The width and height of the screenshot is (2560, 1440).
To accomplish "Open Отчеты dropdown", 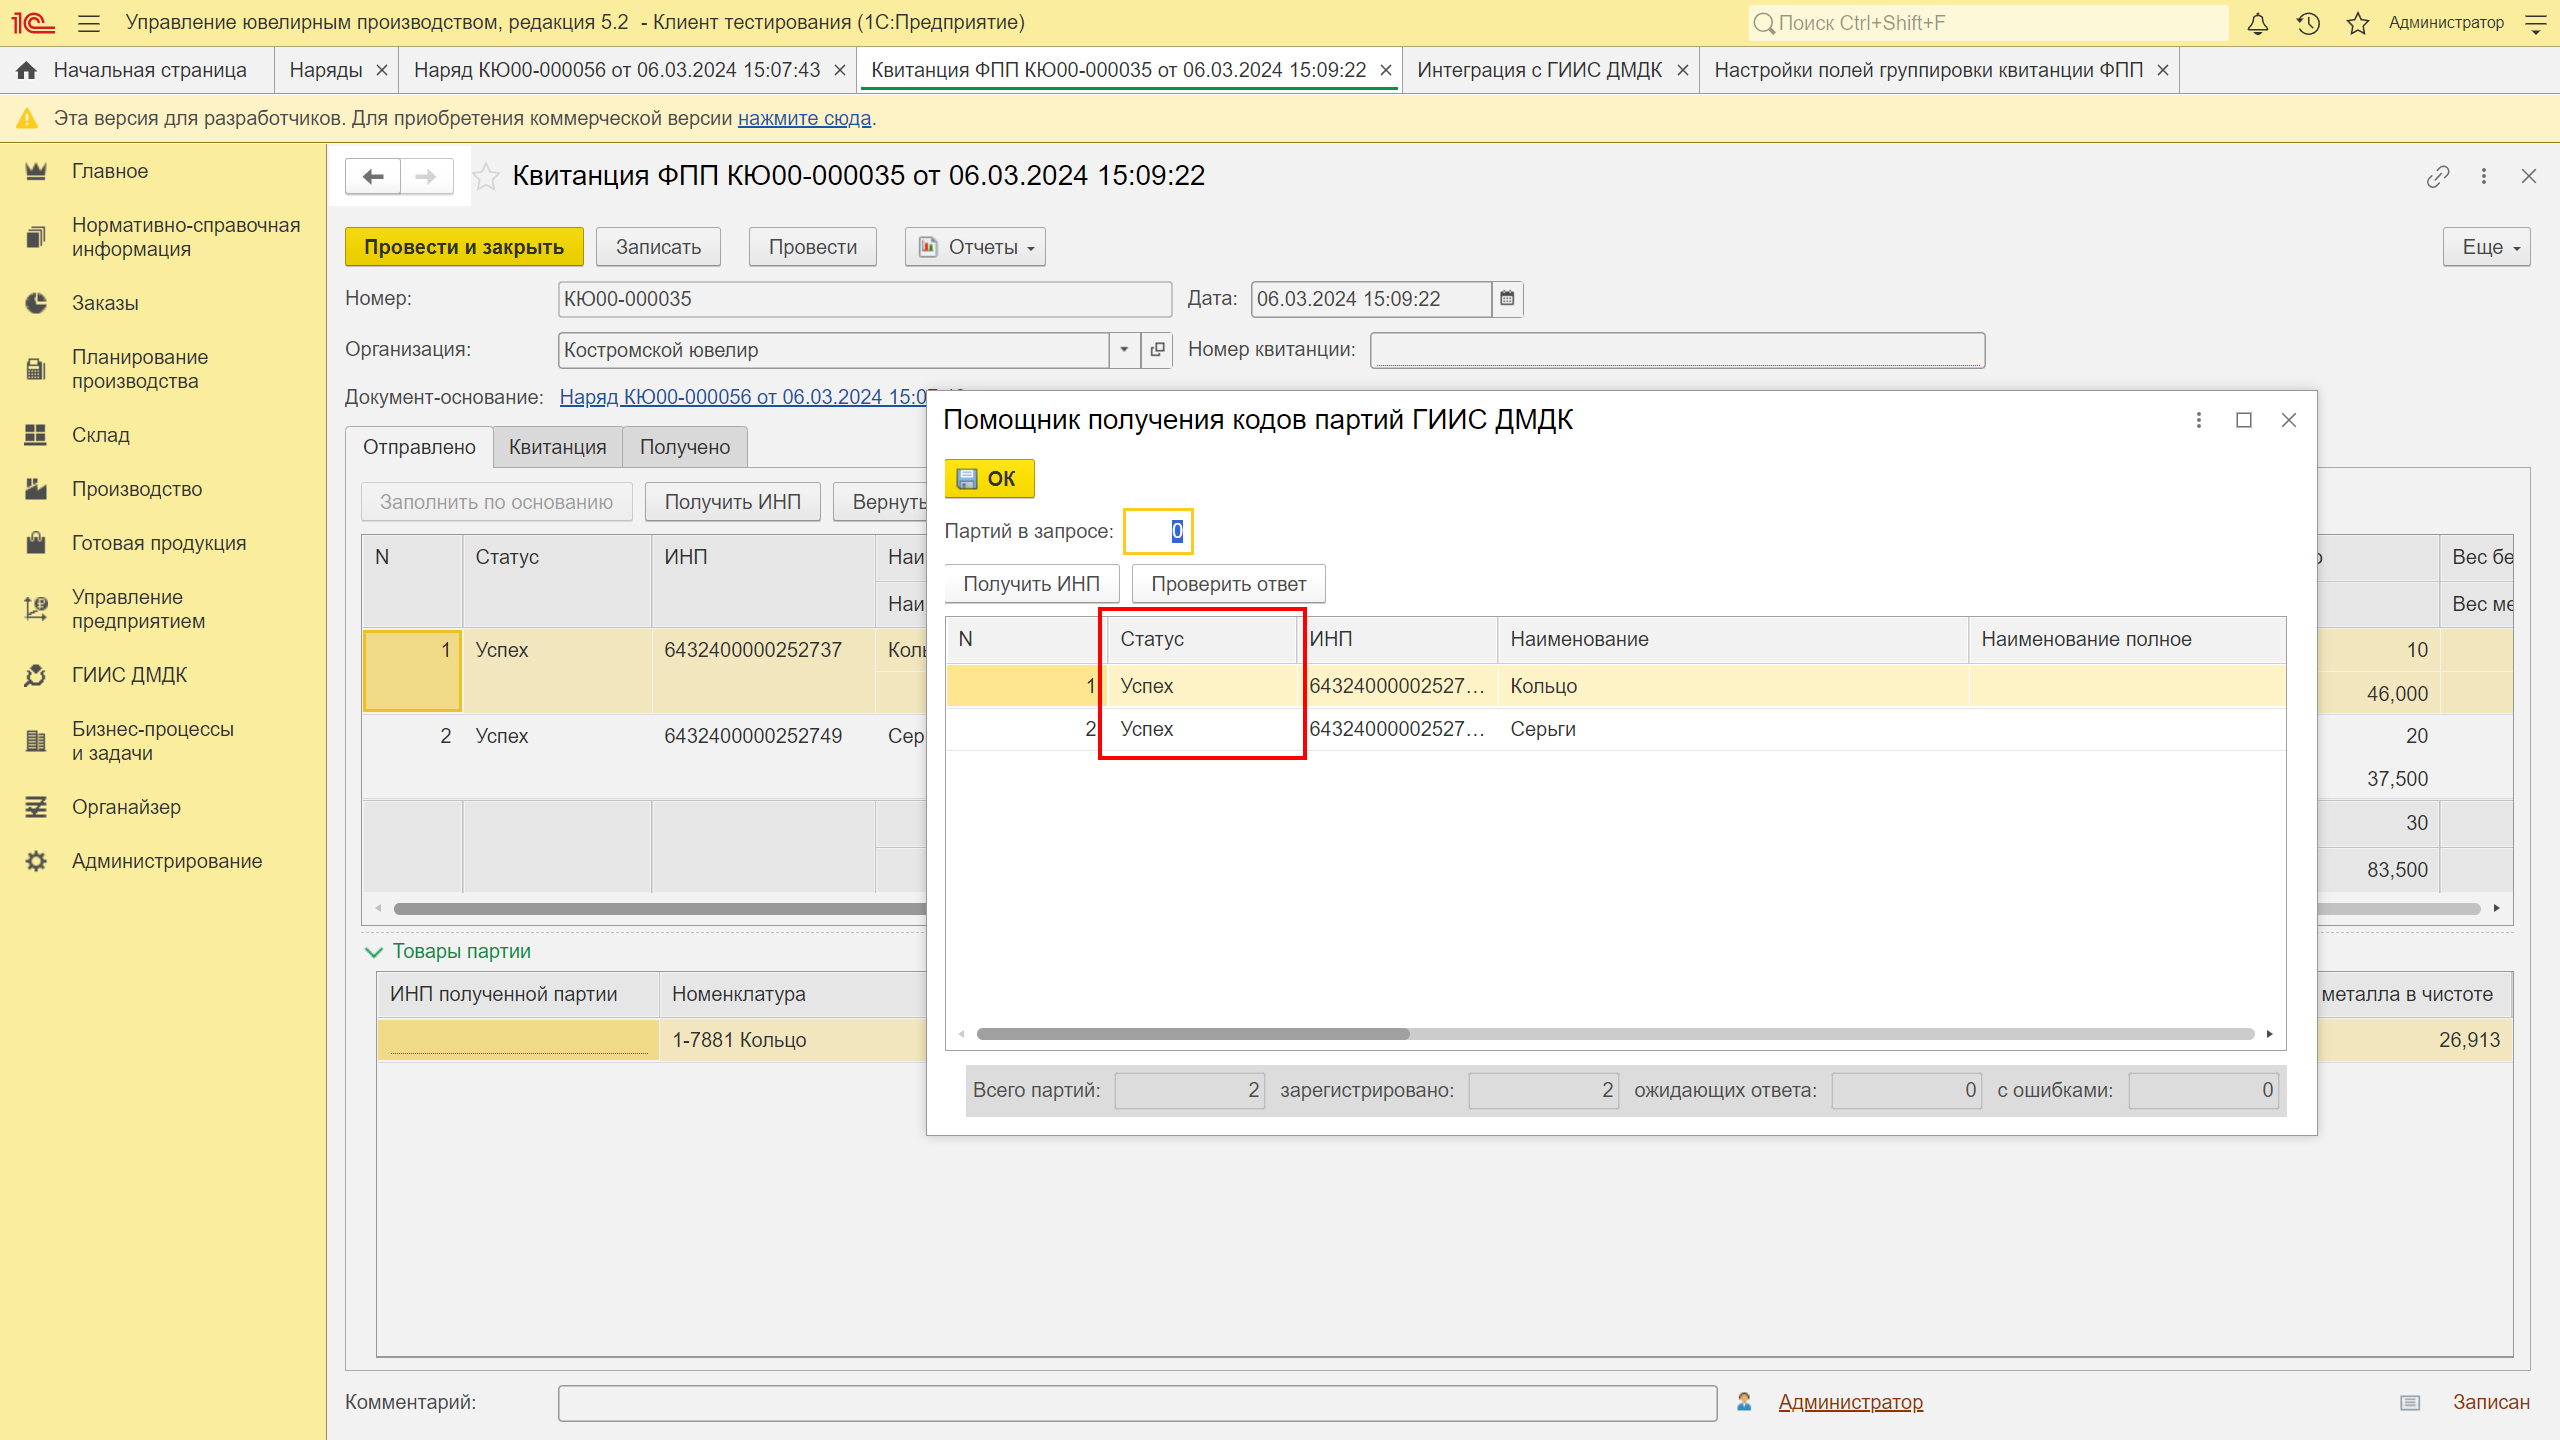I will coord(975,247).
